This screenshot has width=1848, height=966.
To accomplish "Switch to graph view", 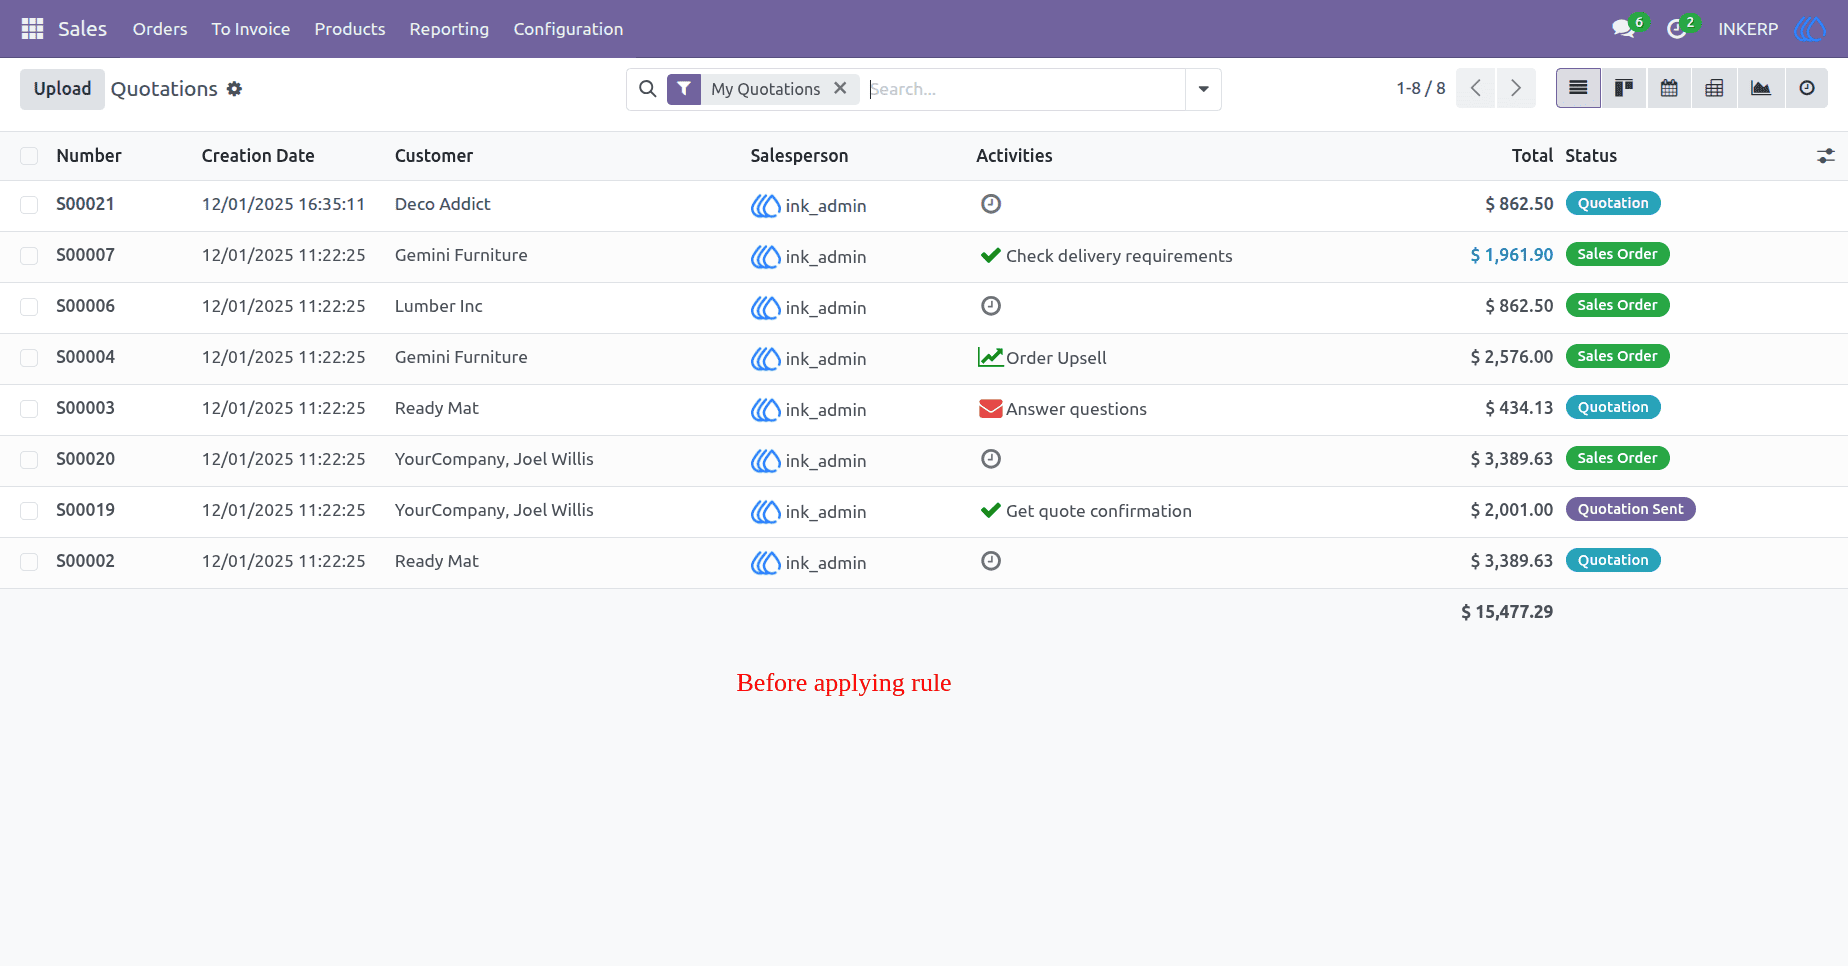I will [1761, 88].
